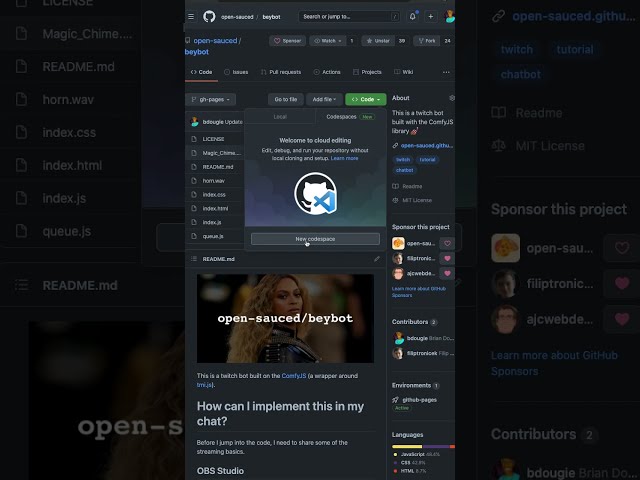Toggle the green Code dropdown button

click(366, 100)
